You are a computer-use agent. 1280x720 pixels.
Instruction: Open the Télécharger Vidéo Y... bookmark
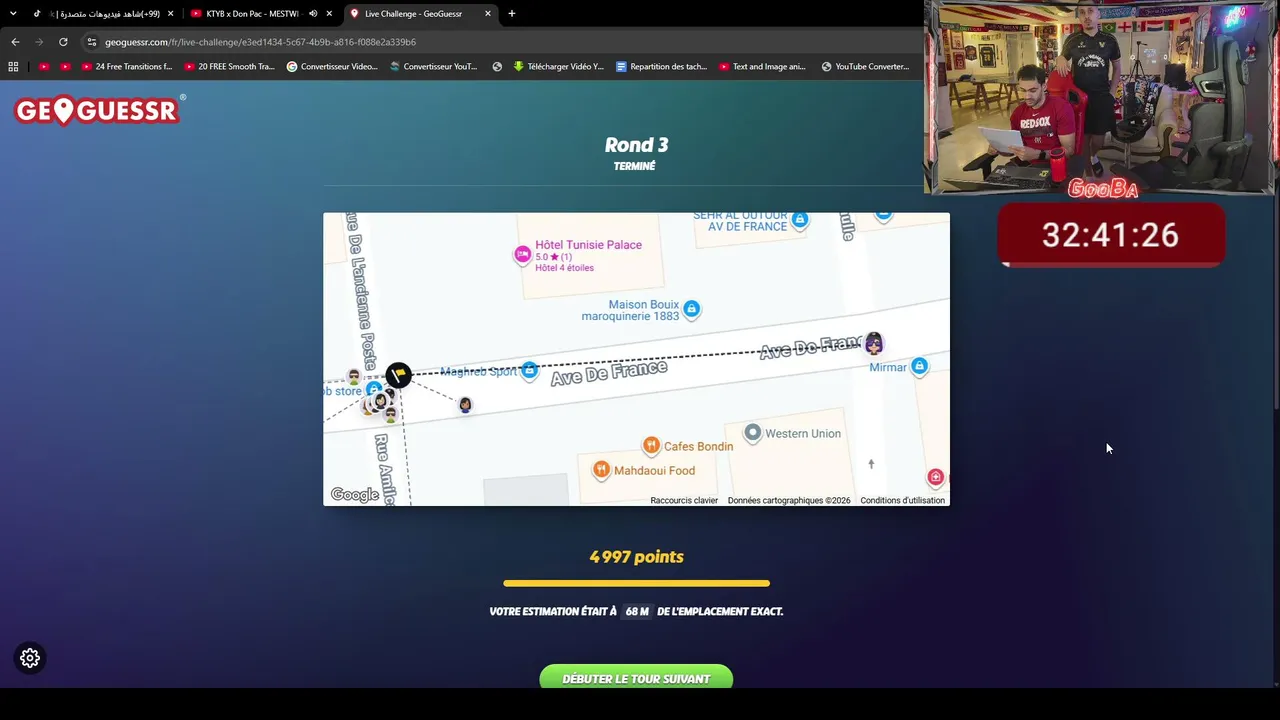point(558,67)
